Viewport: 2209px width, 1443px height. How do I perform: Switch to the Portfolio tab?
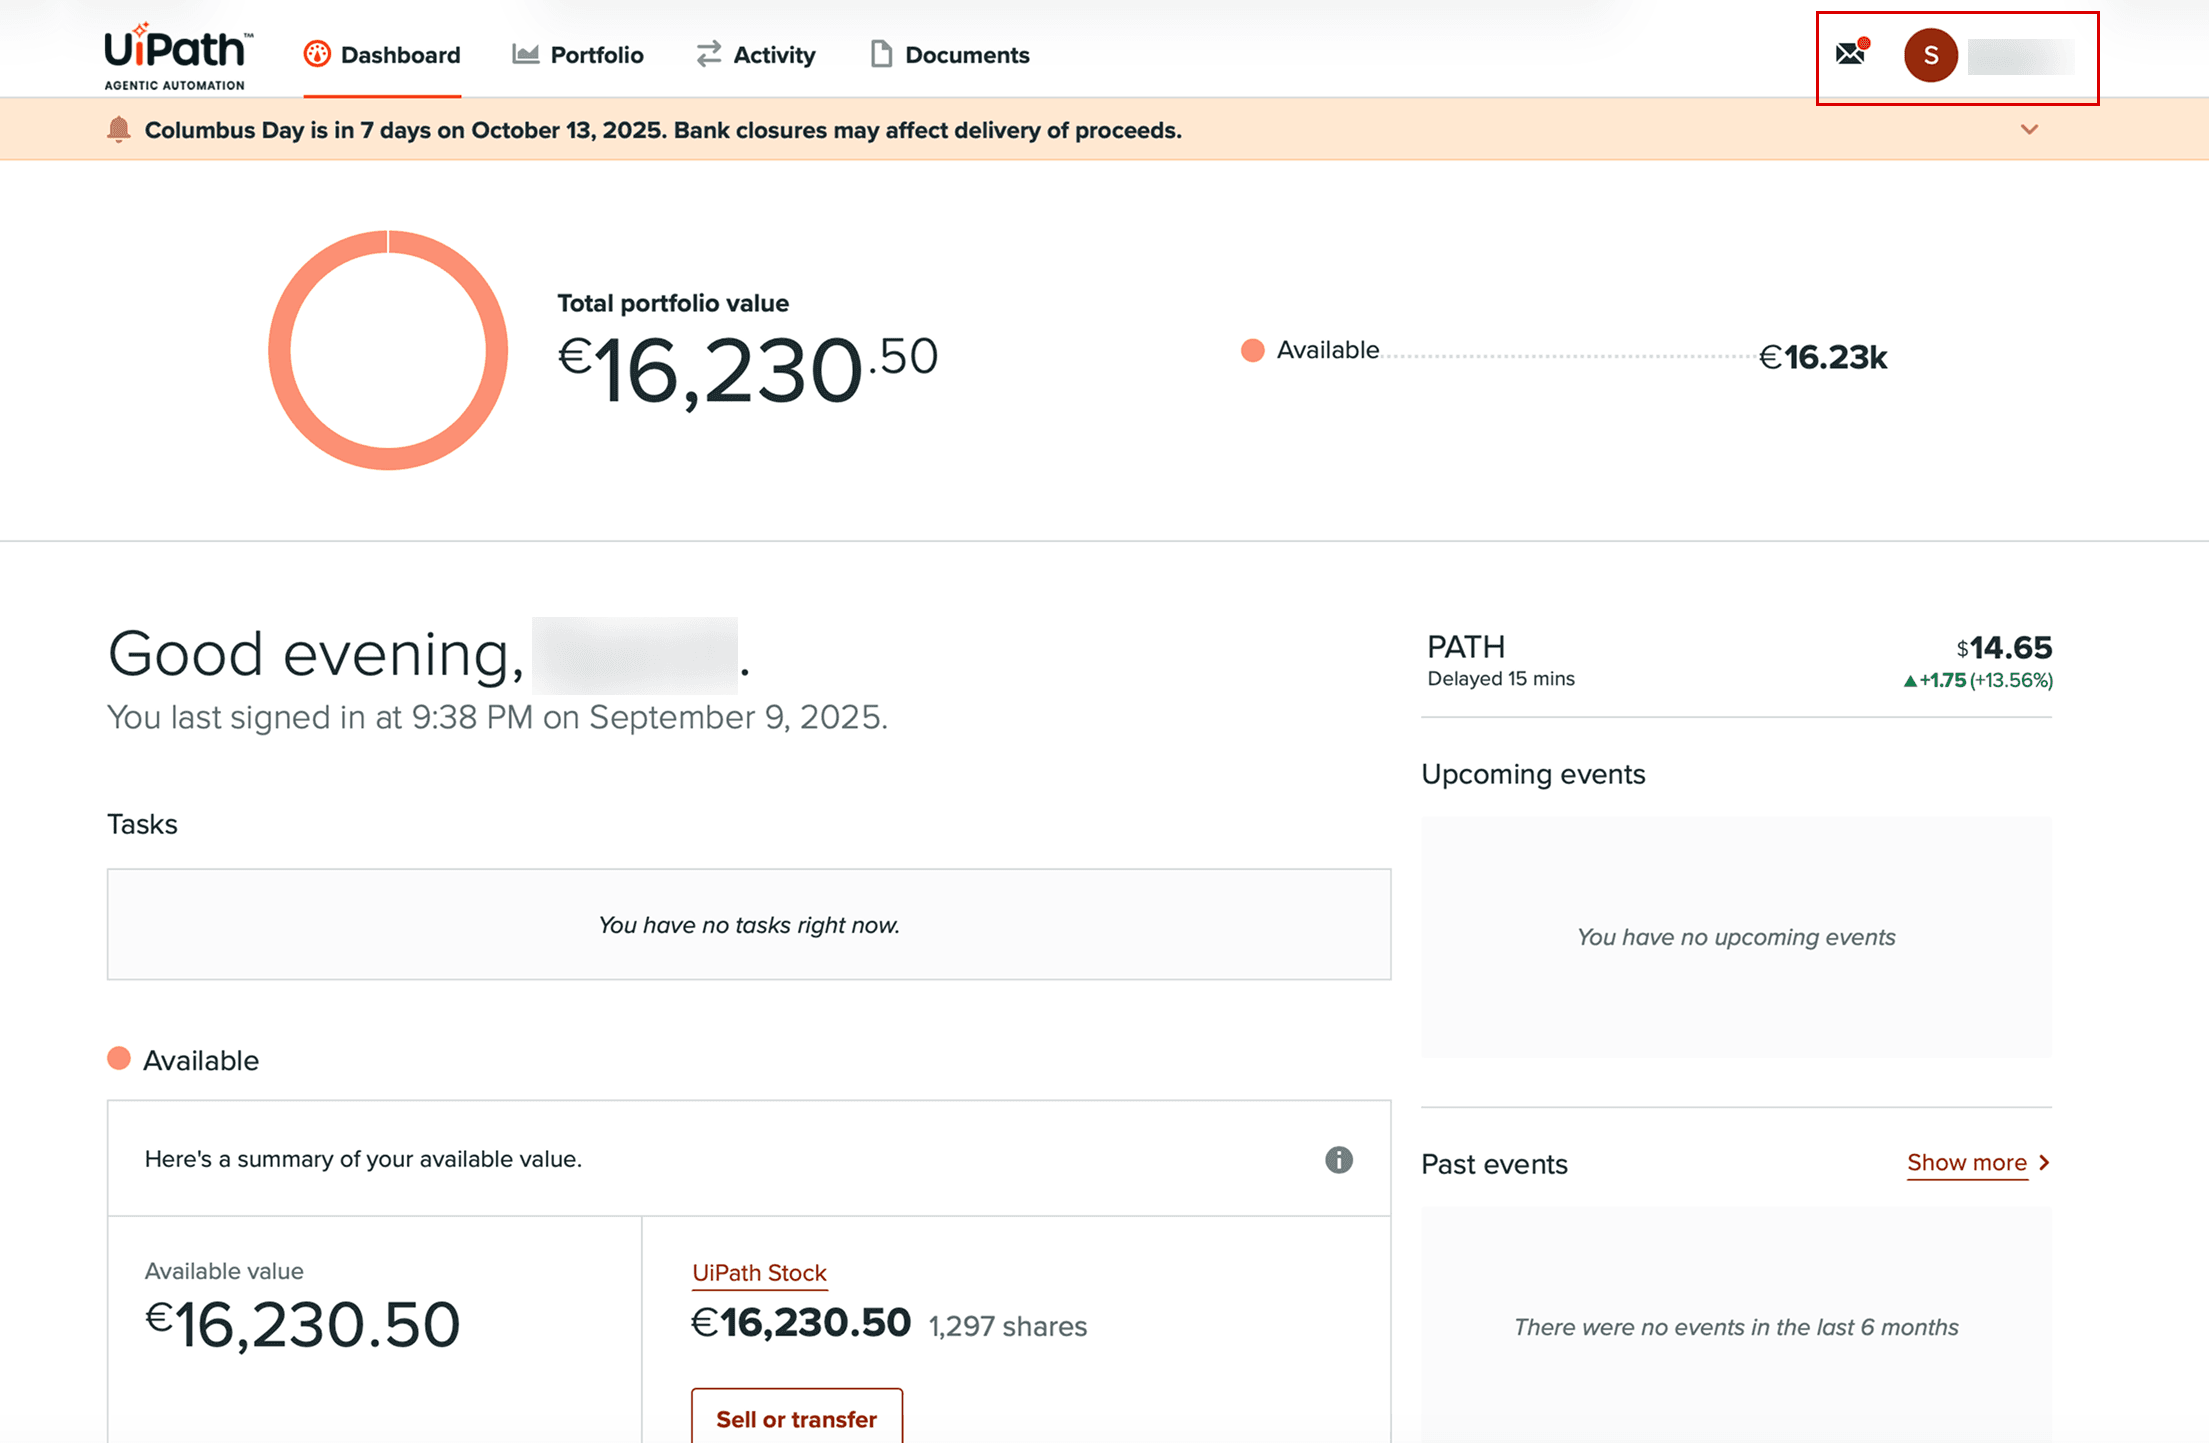tap(596, 55)
